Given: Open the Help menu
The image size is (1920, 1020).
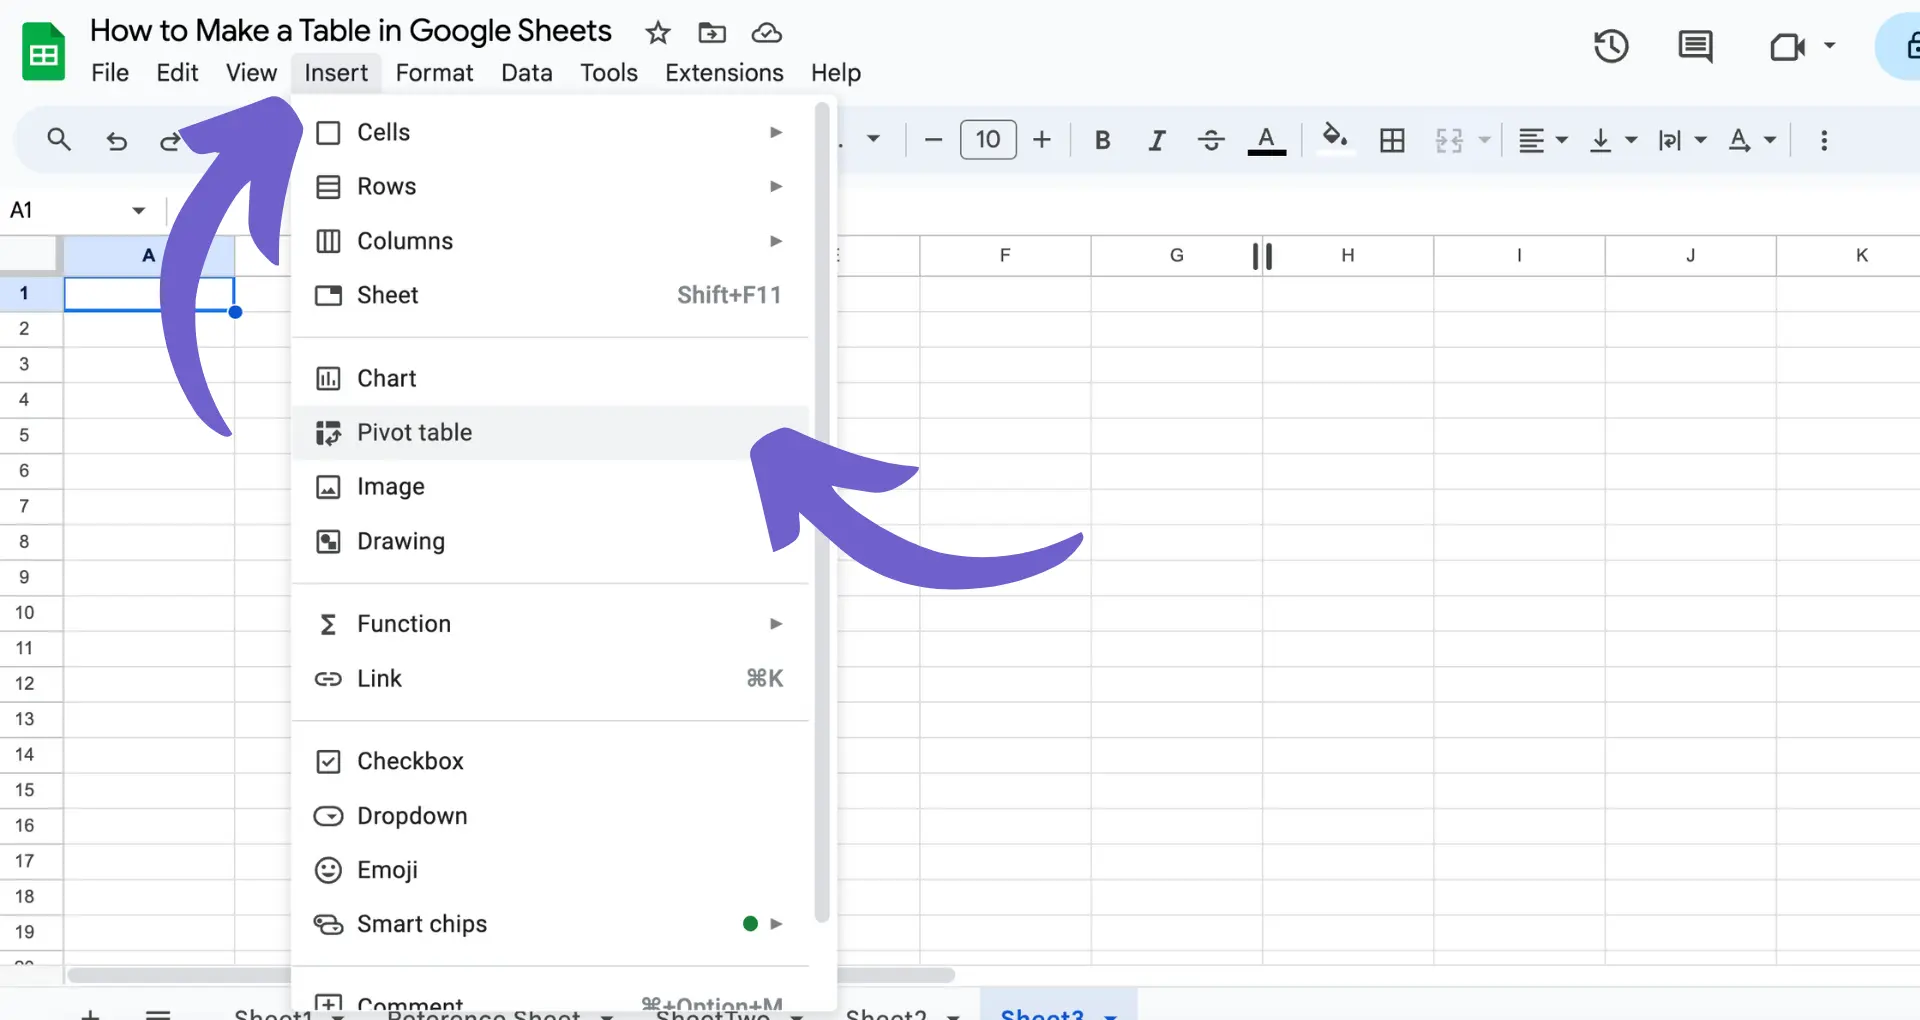Looking at the screenshot, I should click(x=836, y=73).
